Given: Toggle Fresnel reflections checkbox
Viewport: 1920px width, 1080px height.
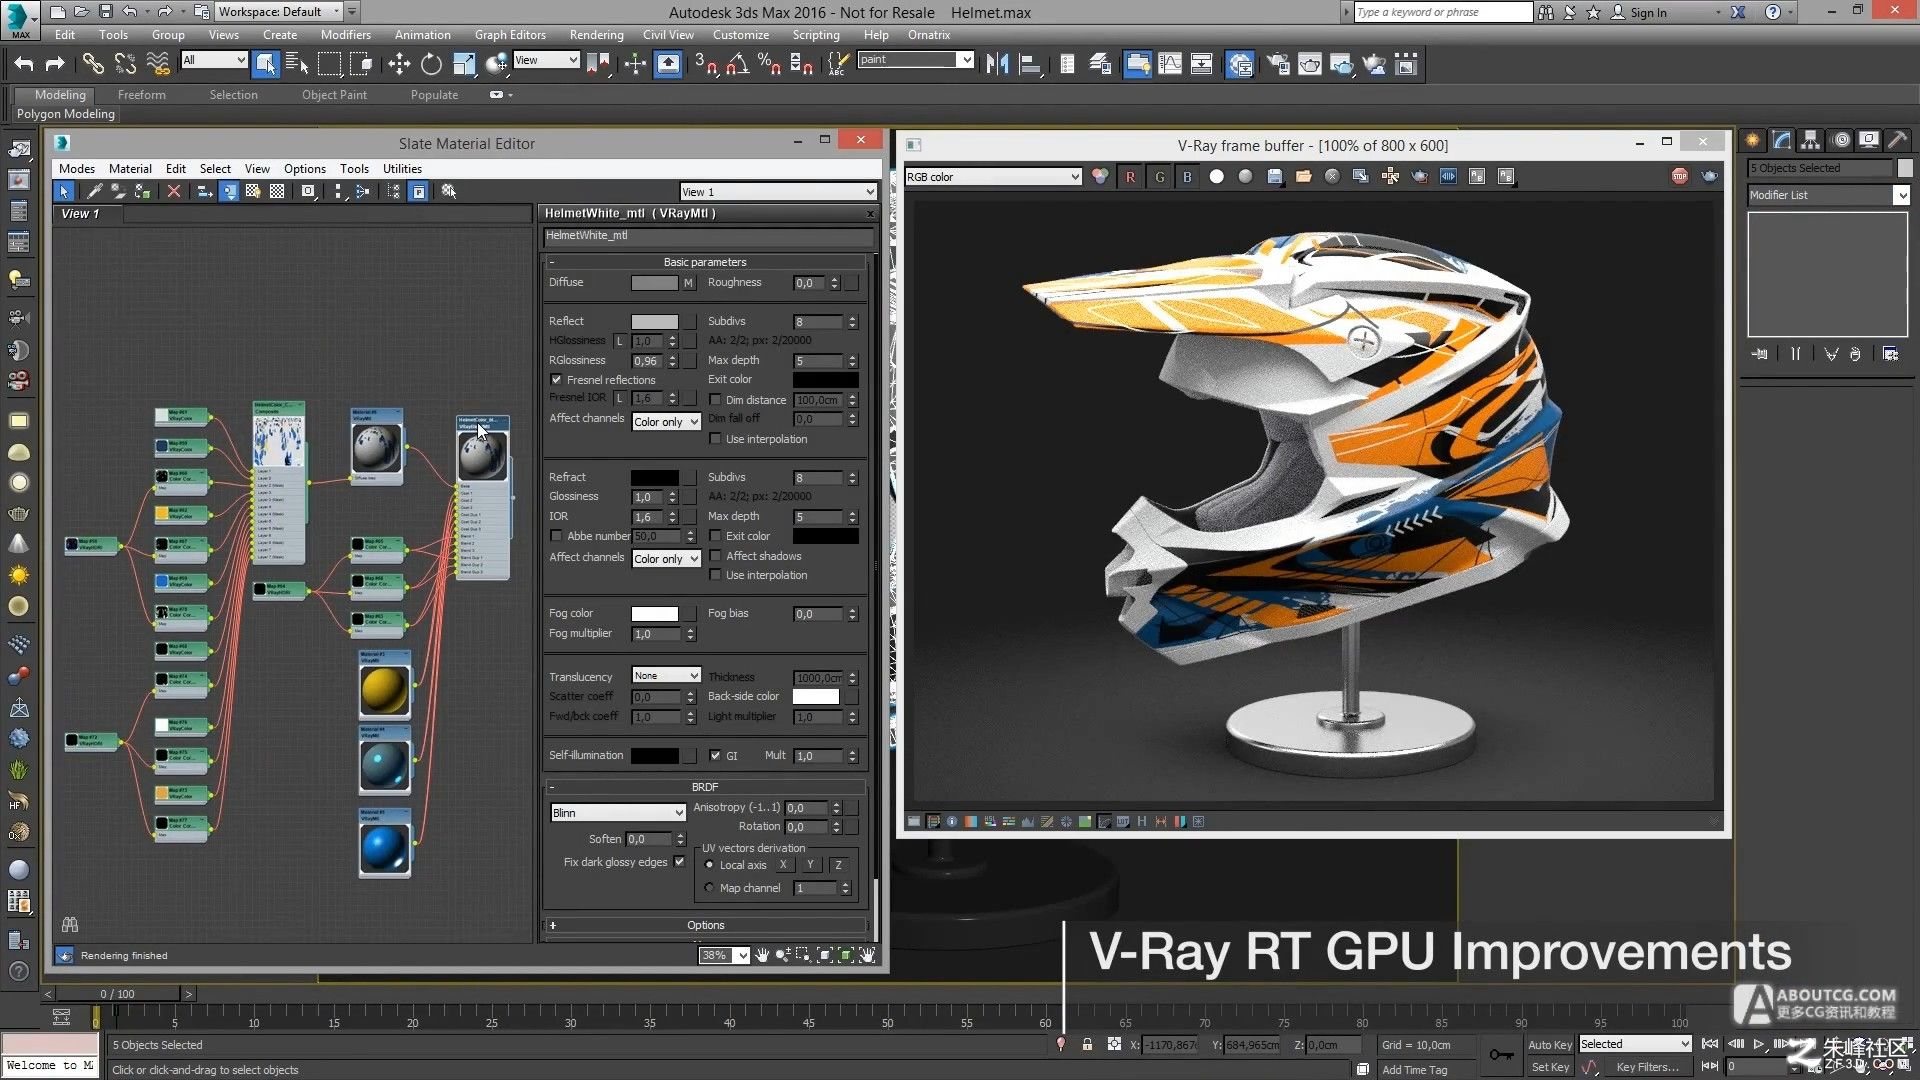Looking at the screenshot, I should tap(556, 380).
